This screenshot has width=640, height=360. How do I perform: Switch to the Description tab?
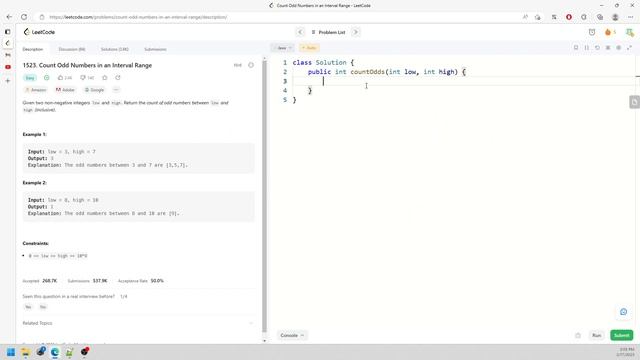[x=33, y=49]
